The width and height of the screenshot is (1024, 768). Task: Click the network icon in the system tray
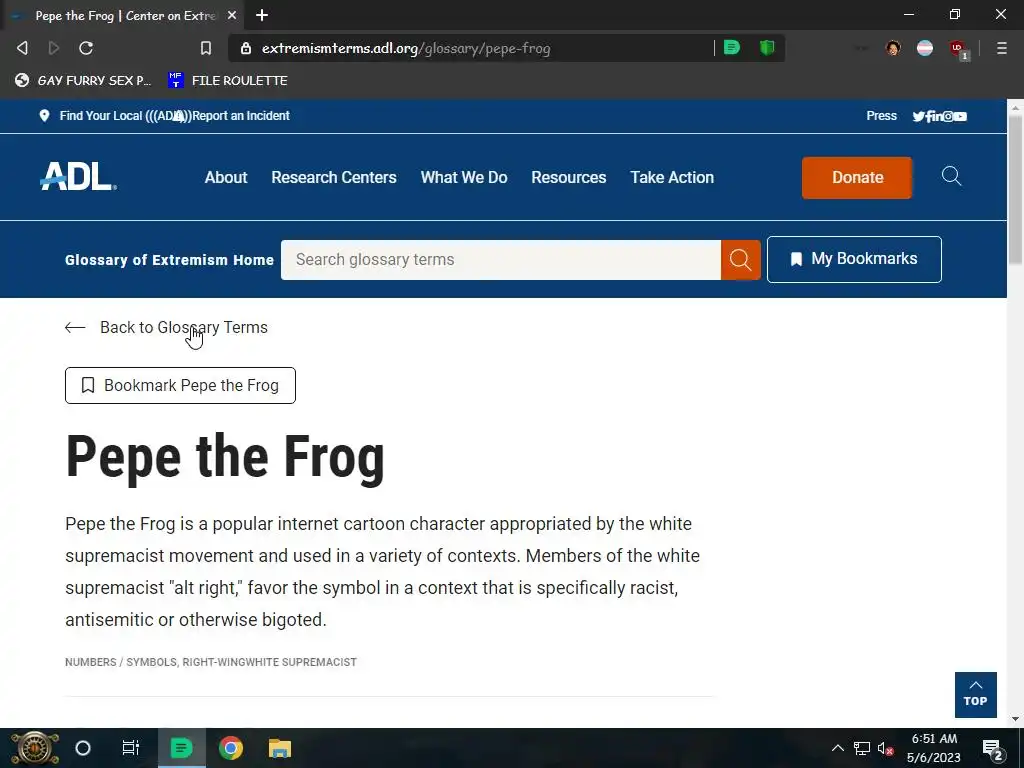[x=862, y=748]
